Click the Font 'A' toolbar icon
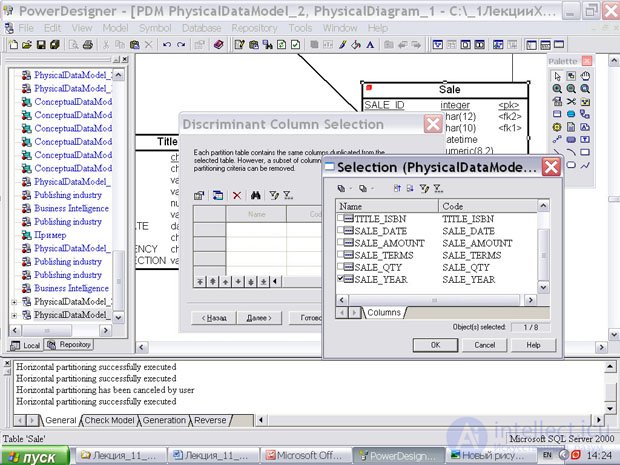Screen dimensions: 620x465 pos(370,45)
